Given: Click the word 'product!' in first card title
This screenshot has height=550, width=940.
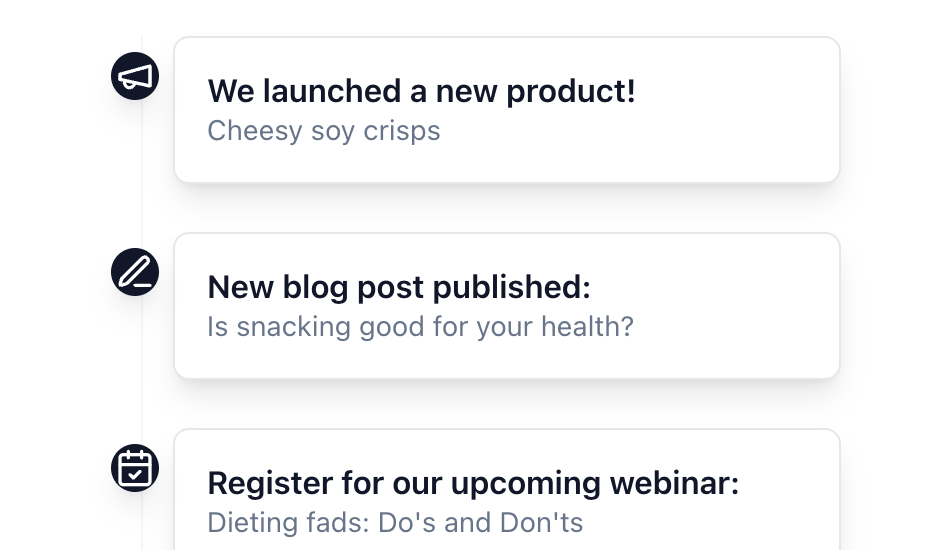Looking at the screenshot, I should pyautogui.click(x=570, y=91).
